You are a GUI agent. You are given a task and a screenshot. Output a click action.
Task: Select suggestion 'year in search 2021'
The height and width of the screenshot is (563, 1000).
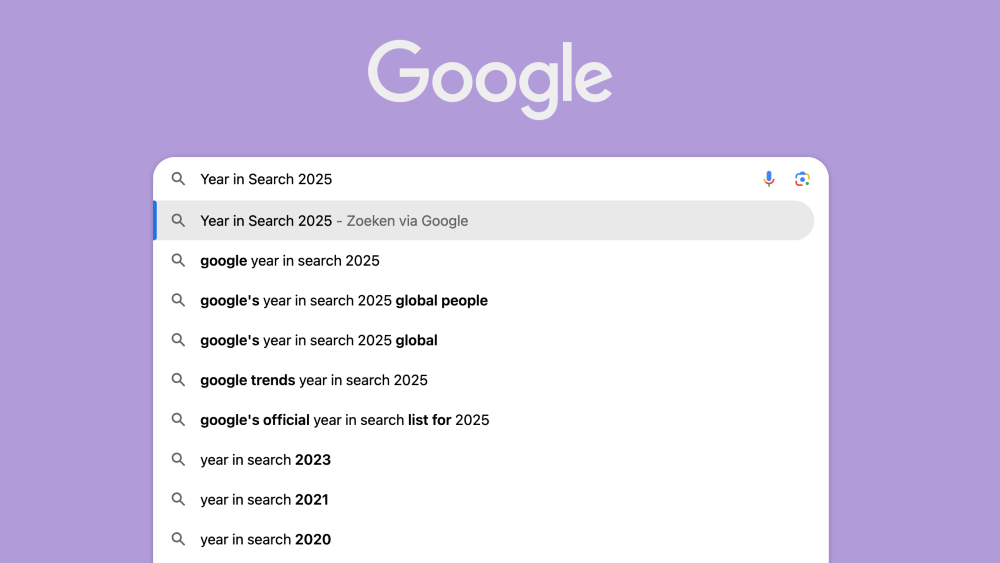264,500
